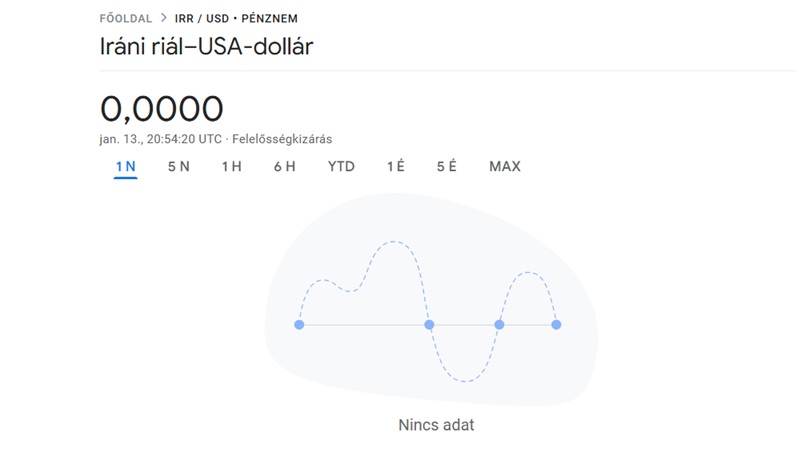Choose the YTD time range tab
Viewport: 796px width, 468px height.
(x=341, y=166)
